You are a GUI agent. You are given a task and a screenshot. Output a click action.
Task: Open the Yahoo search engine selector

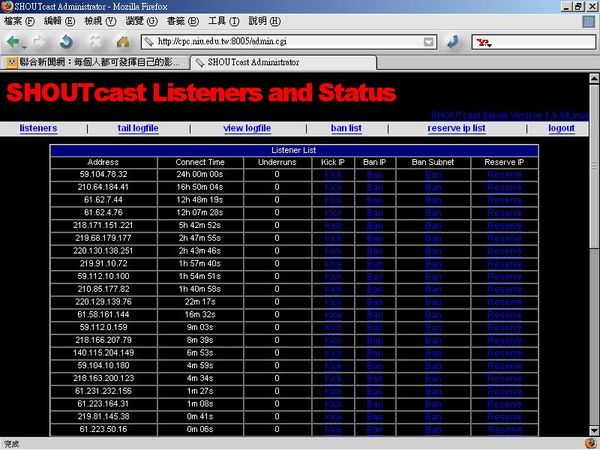pyautogui.click(x=484, y=42)
